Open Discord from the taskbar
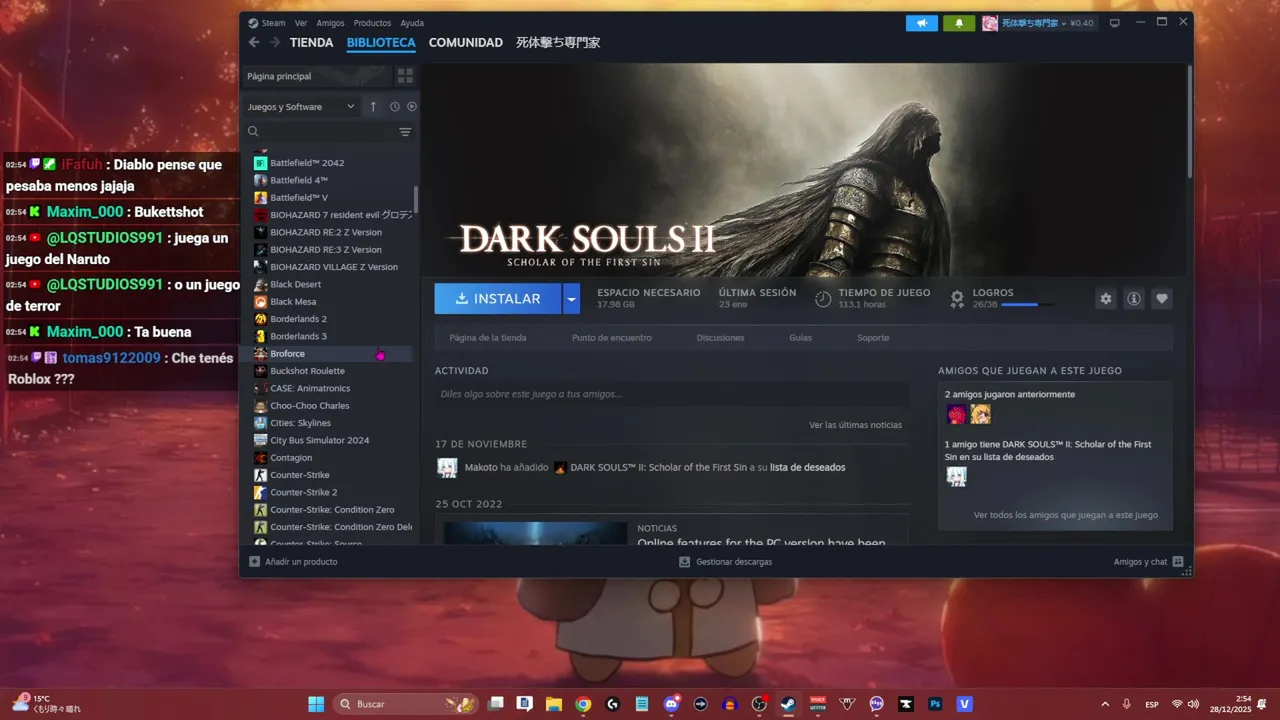The height and width of the screenshot is (720, 1280). [x=672, y=704]
